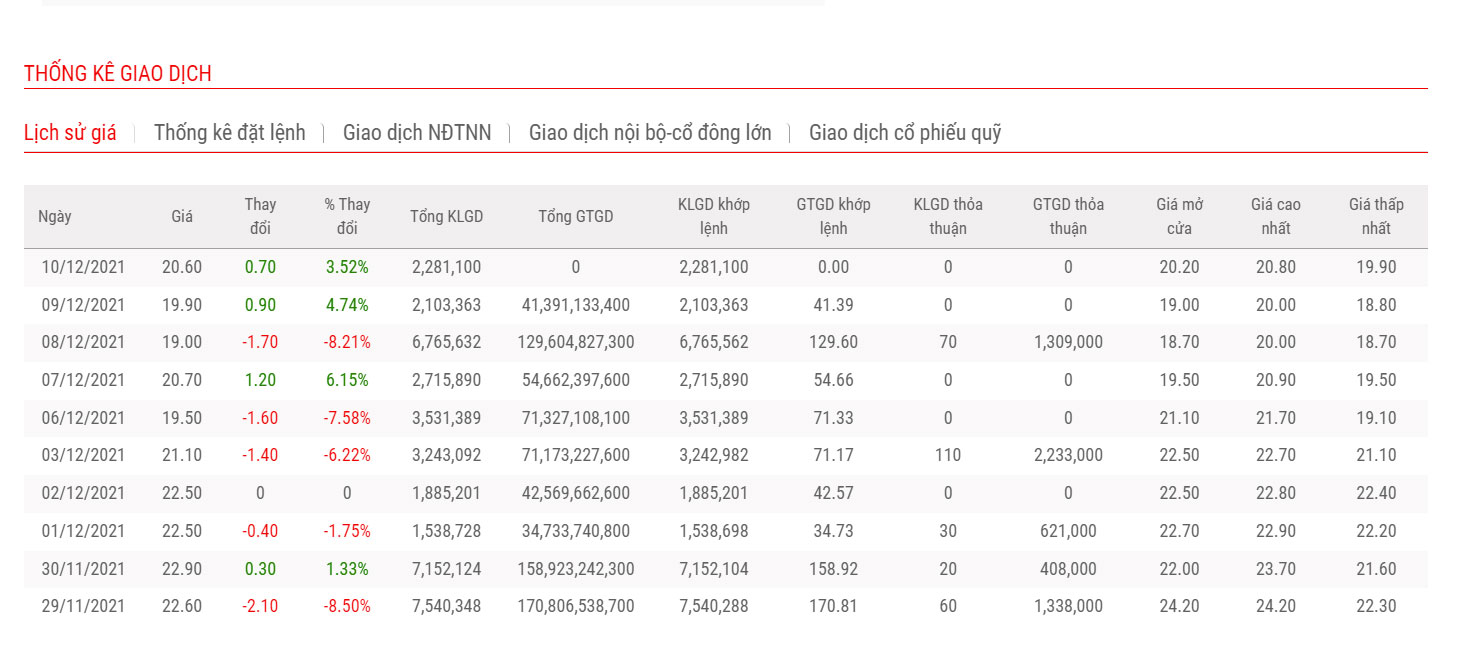Image resolution: width=1468 pixels, height=653 pixels.
Task: Click the Giá mở cửa column header
Action: pyautogui.click(x=1179, y=216)
